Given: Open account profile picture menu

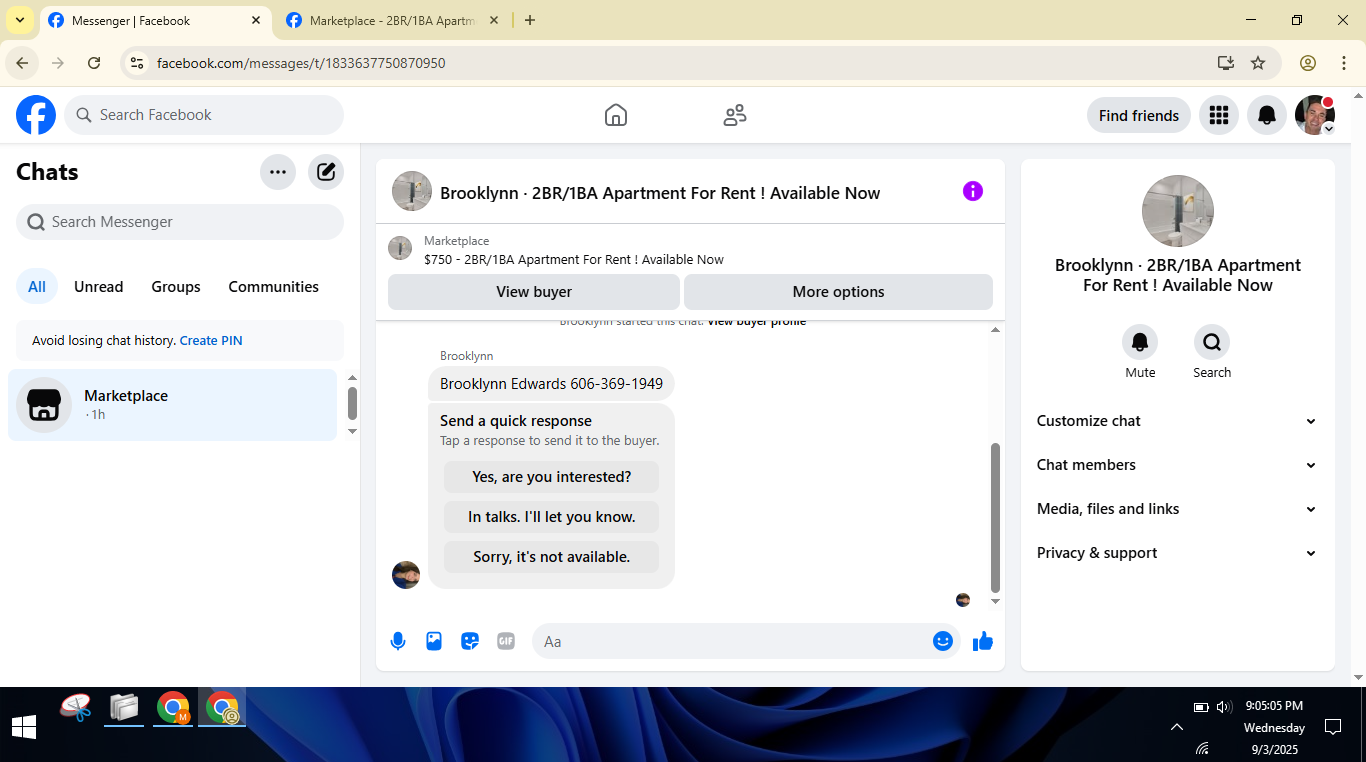Looking at the screenshot, I should [1314, 115].
